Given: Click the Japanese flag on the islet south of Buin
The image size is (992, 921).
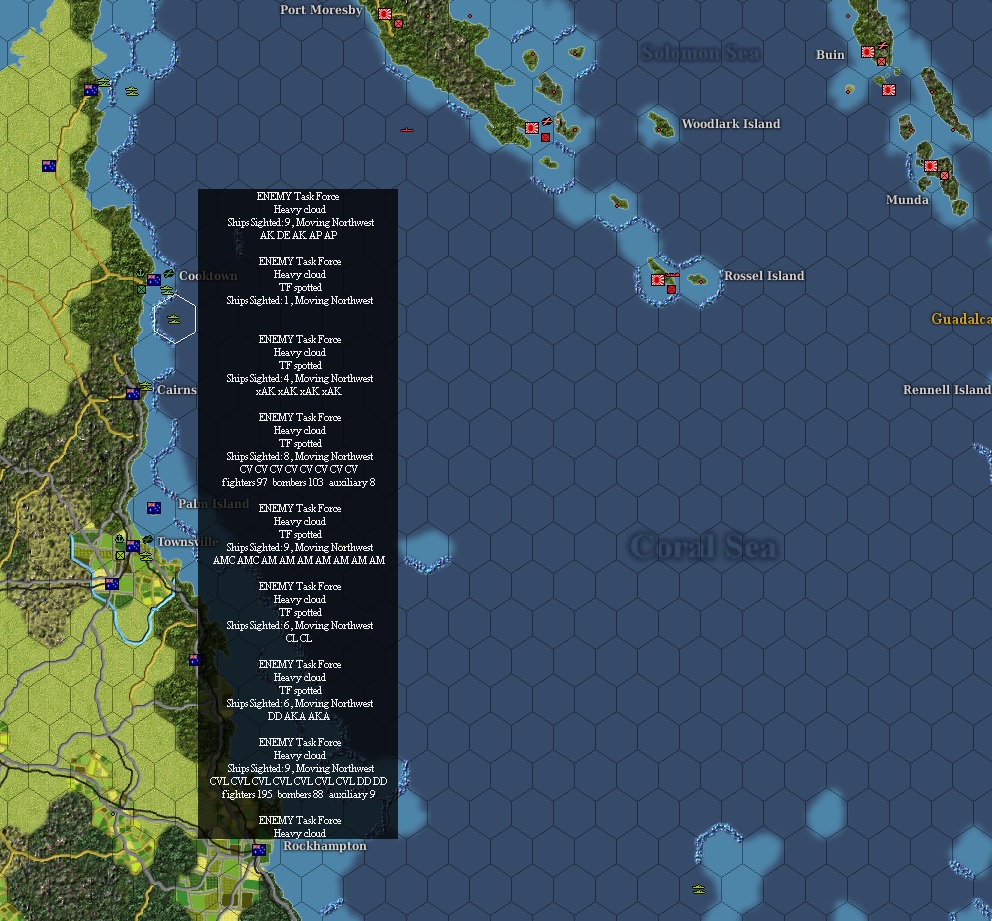Looking at the screenshot, I should click(889, 90).
